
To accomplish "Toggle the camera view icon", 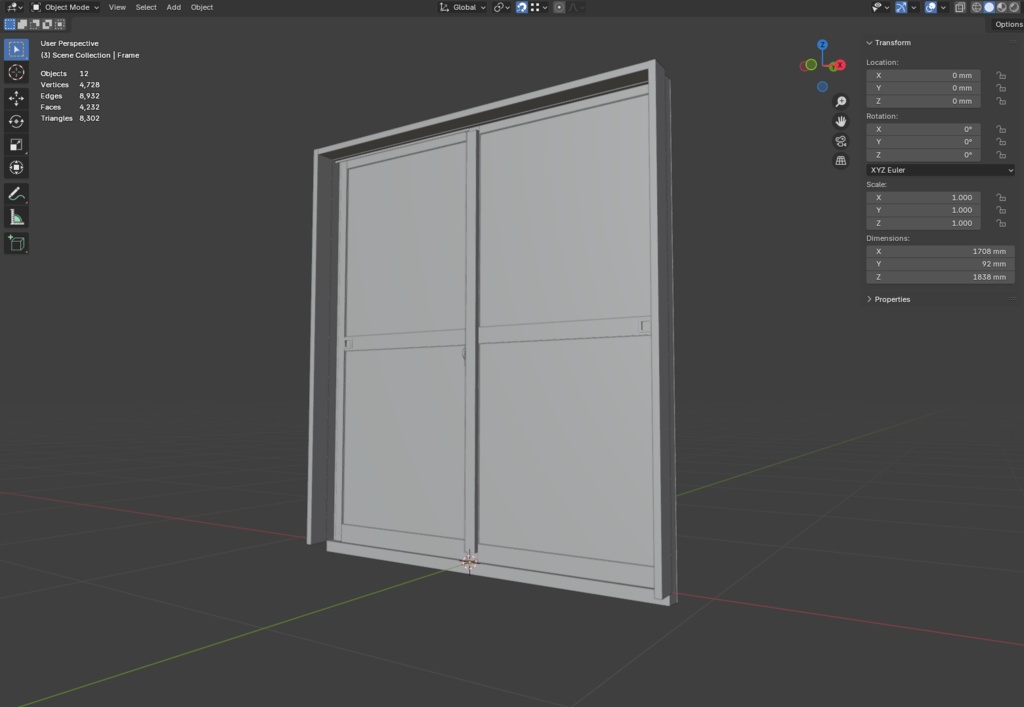I will (x=840, y=141).
